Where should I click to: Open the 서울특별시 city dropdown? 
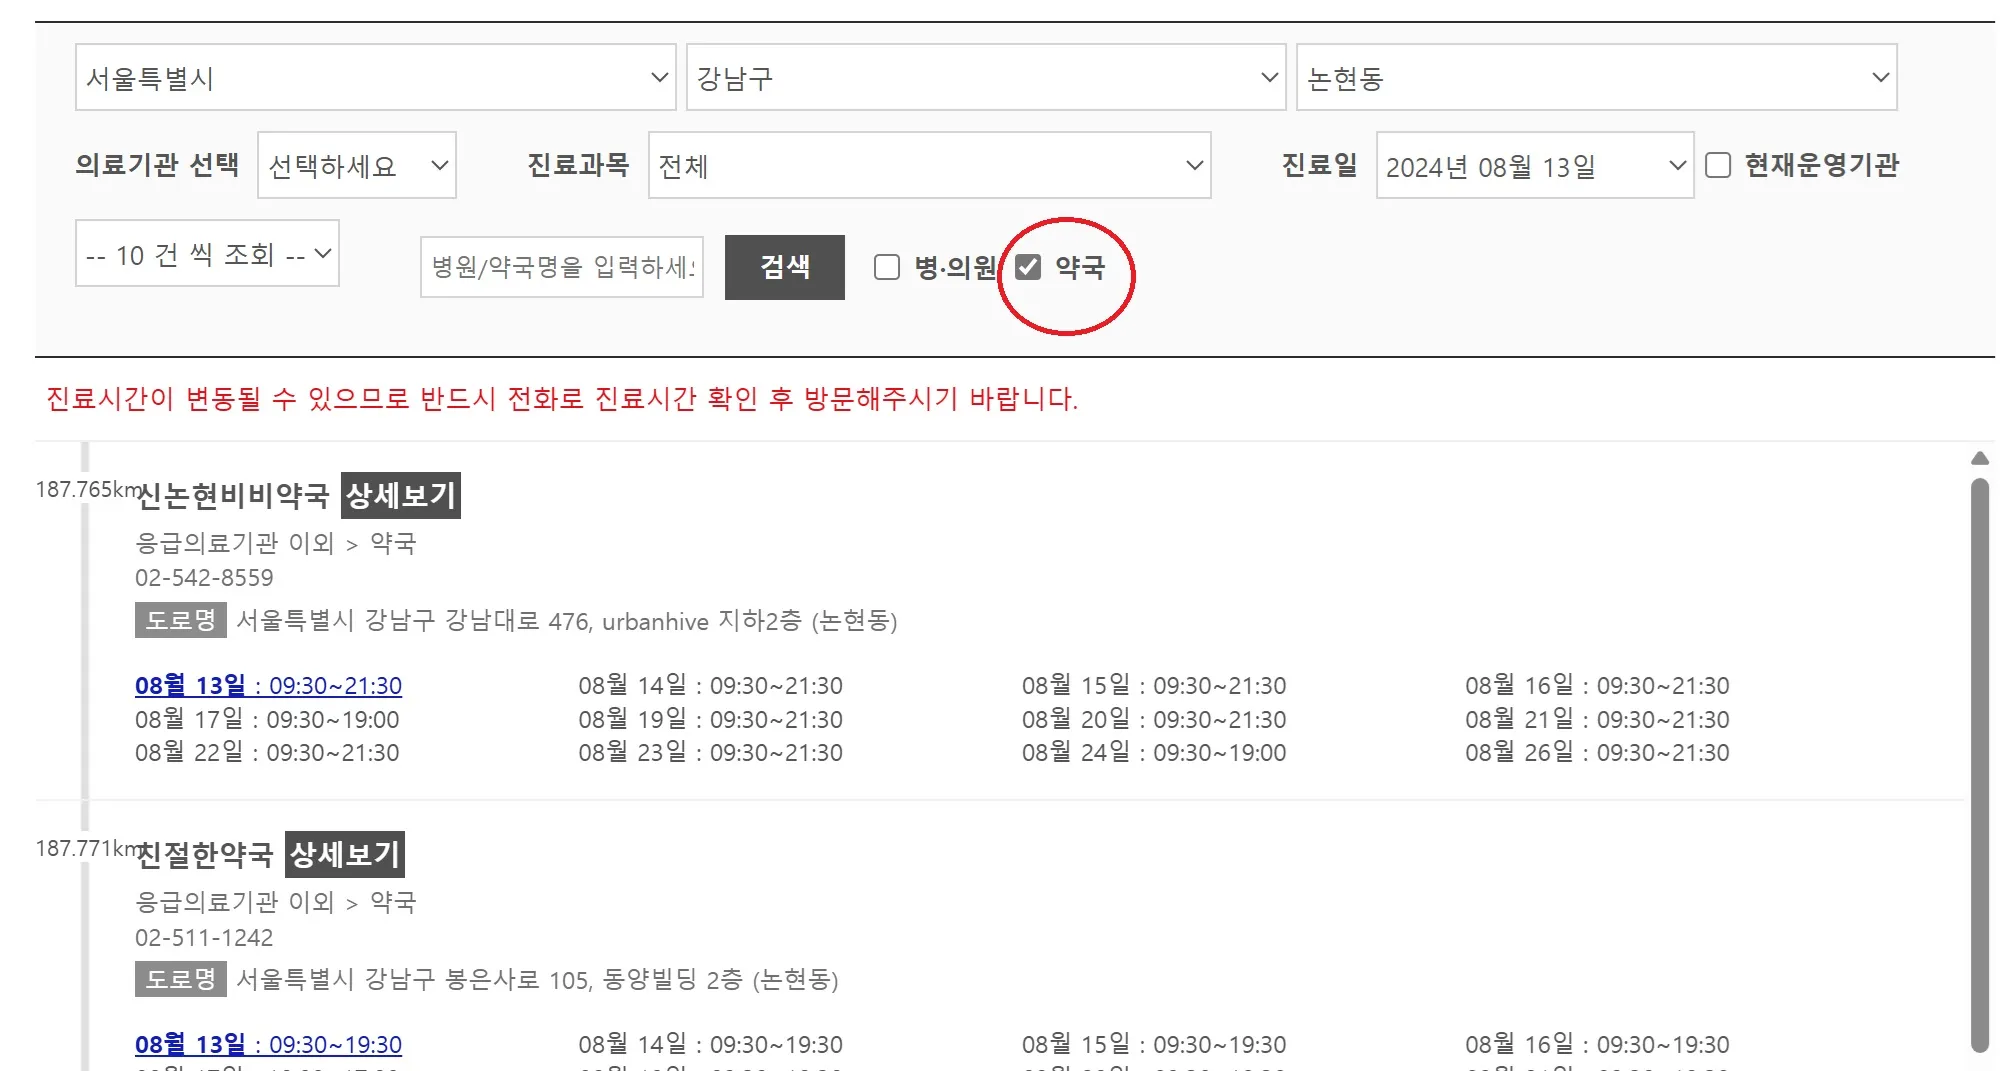375,77
